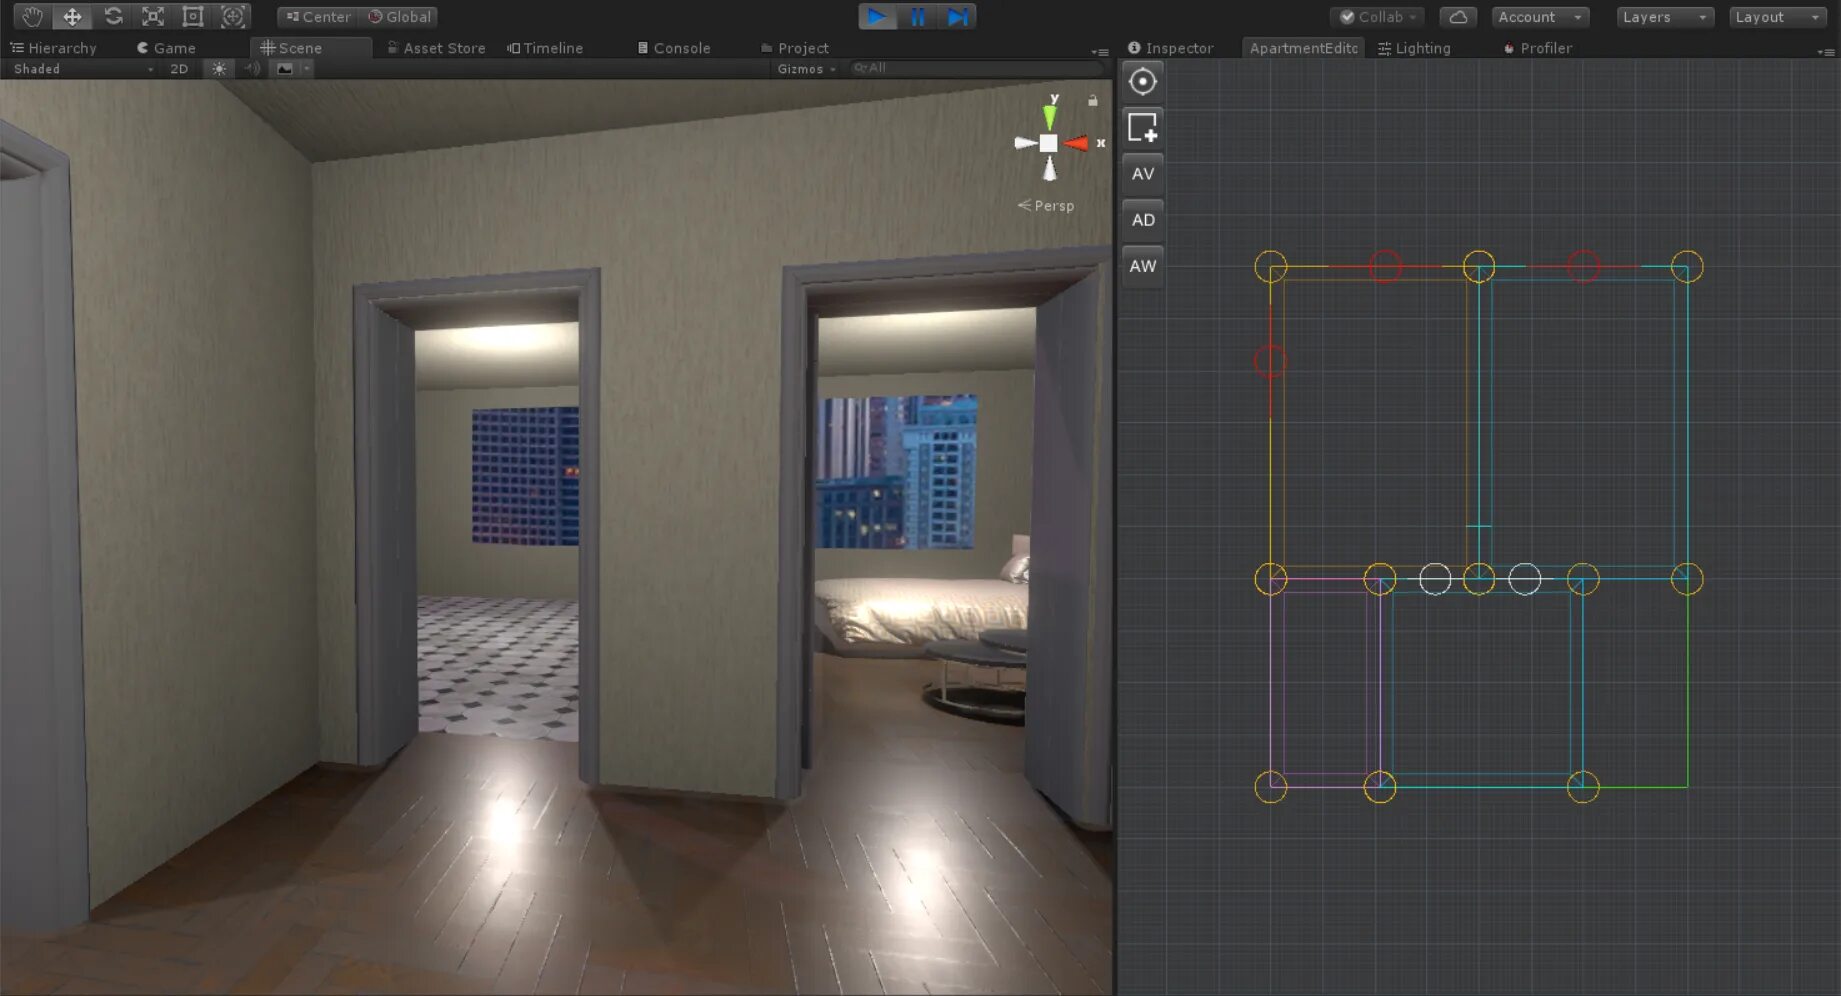
Task: Select top-right yellow corner vertex
Action: 1687,267
